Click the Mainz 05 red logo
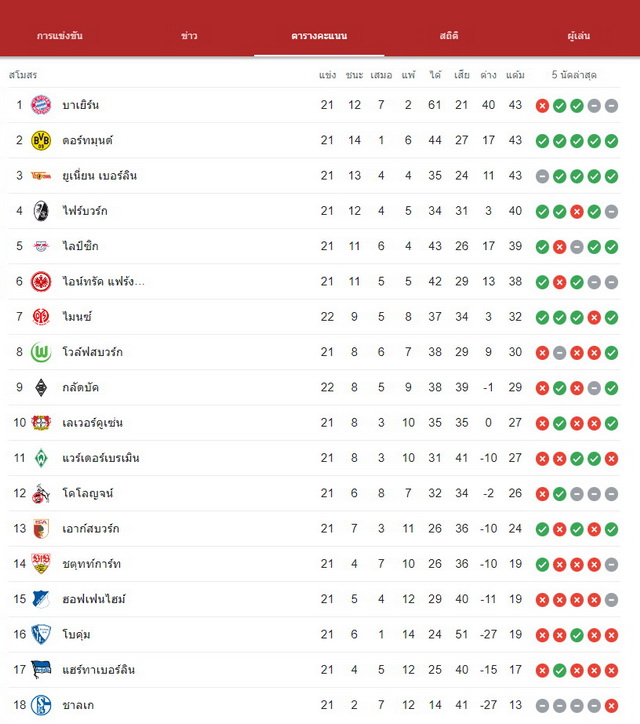The image size is (640, 724). (x=41, y=317)
